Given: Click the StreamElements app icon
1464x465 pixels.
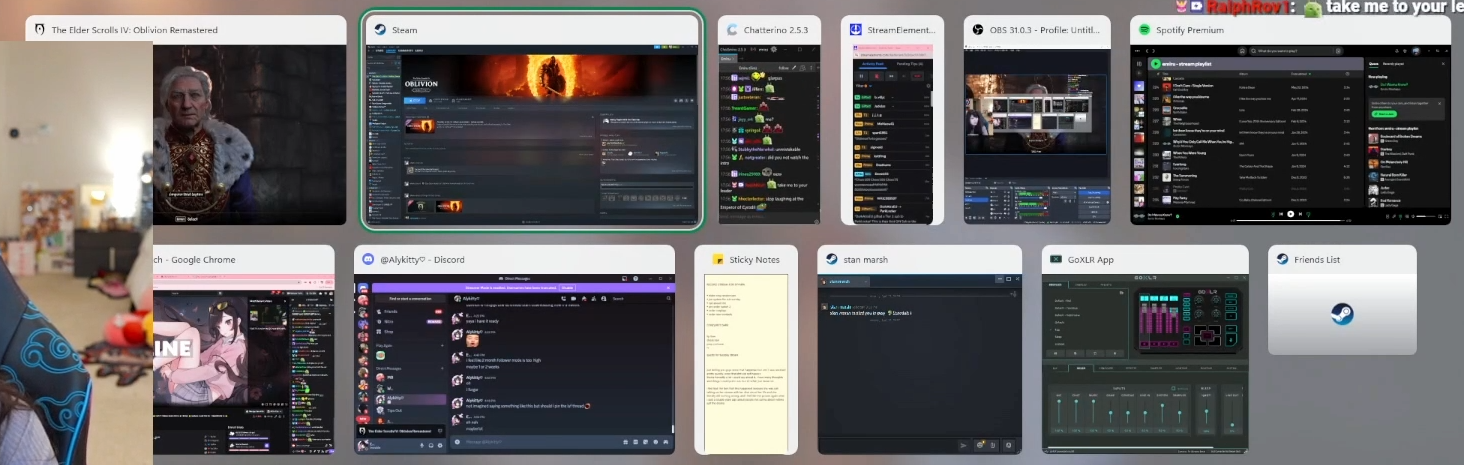Looking at the screenshot, I should [856, 30].
